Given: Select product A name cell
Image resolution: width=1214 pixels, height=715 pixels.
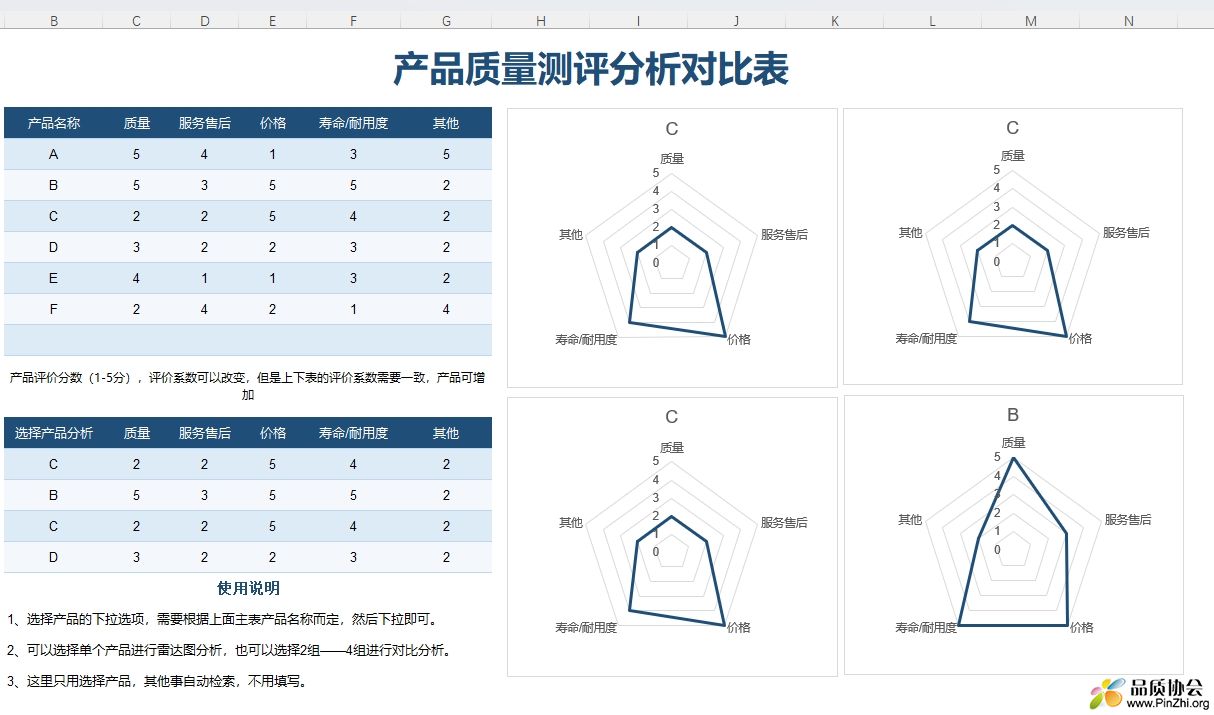Looking at the screenshot, I should click(x=54, y=154).
